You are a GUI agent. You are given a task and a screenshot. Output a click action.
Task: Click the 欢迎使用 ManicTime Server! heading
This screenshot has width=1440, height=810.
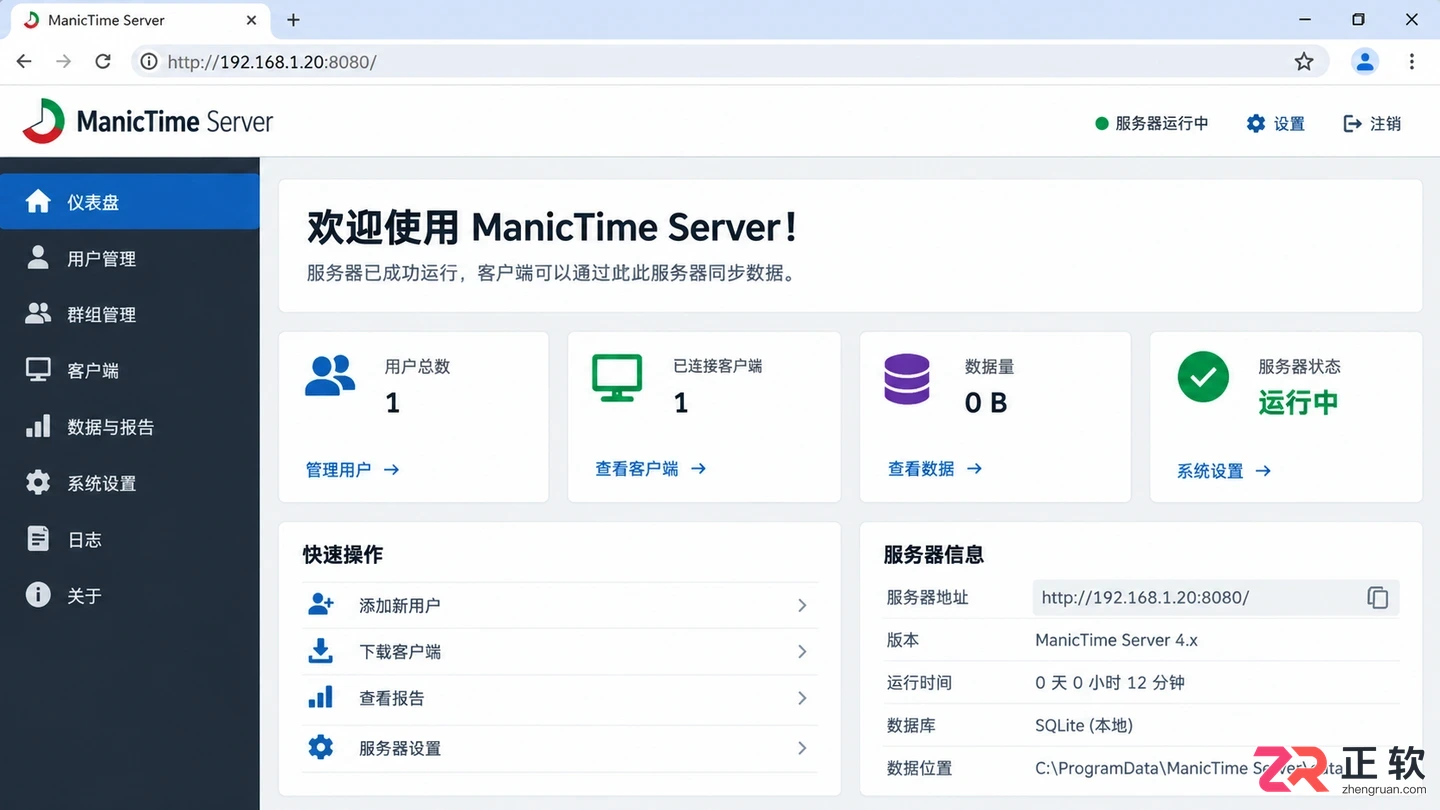pyautogui.click(x=552, y=227)
